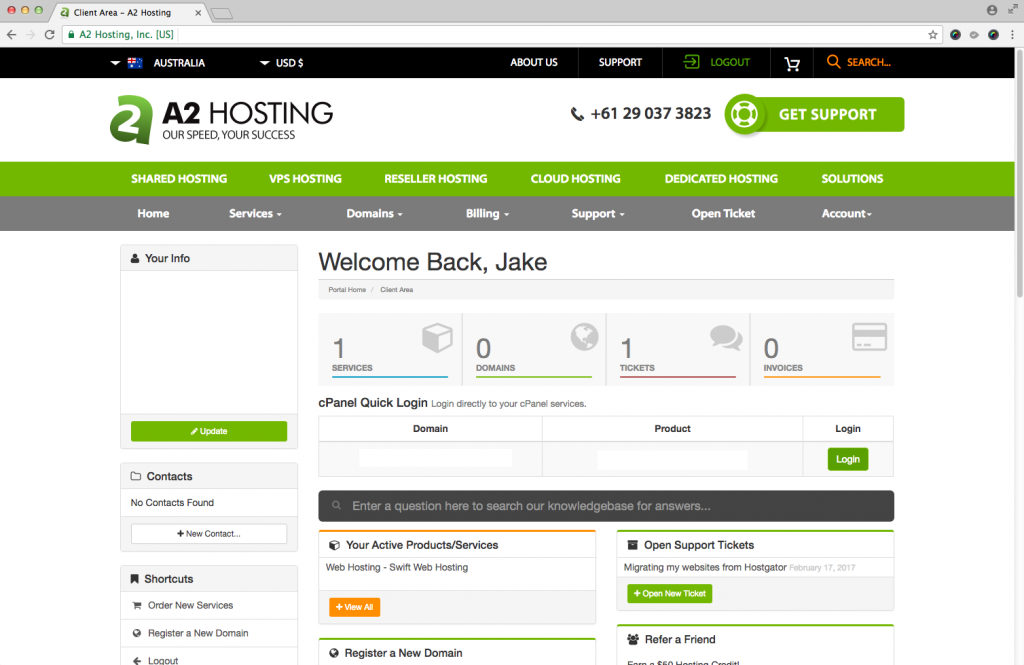Expand the Billing menu
Viewport: 1024px width, 665px height.
tap(487, 214)
